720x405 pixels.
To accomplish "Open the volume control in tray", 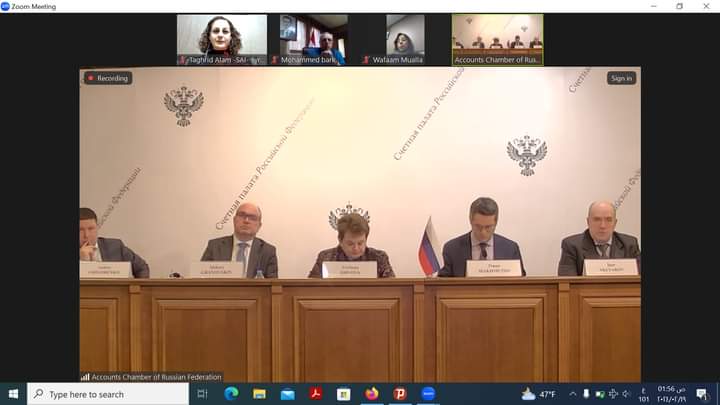I will point(626,394).
